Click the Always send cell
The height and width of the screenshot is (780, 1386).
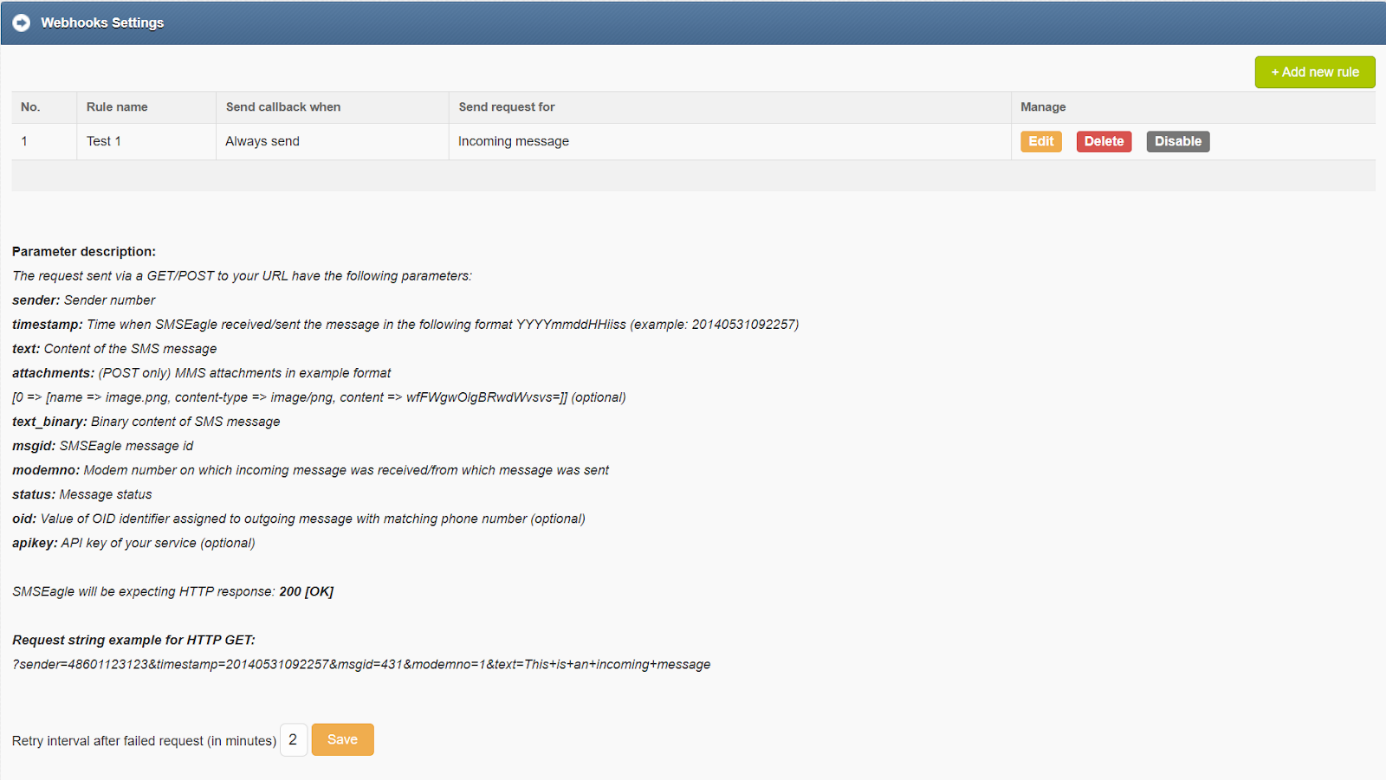[x=332, y=141]
